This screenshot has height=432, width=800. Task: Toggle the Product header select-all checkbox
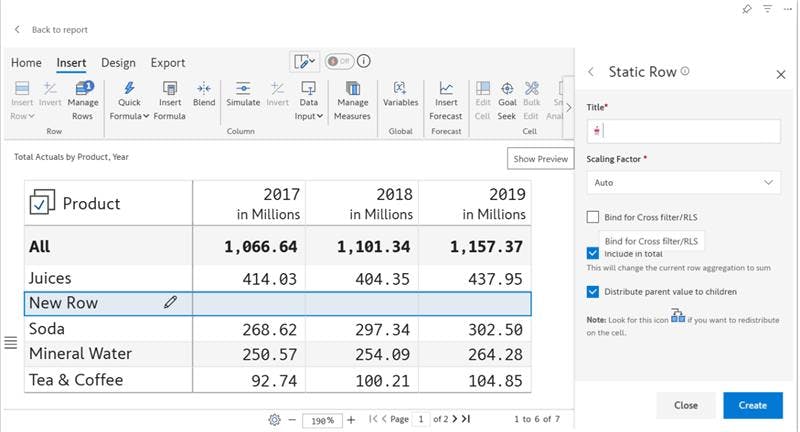click(41, 202)
